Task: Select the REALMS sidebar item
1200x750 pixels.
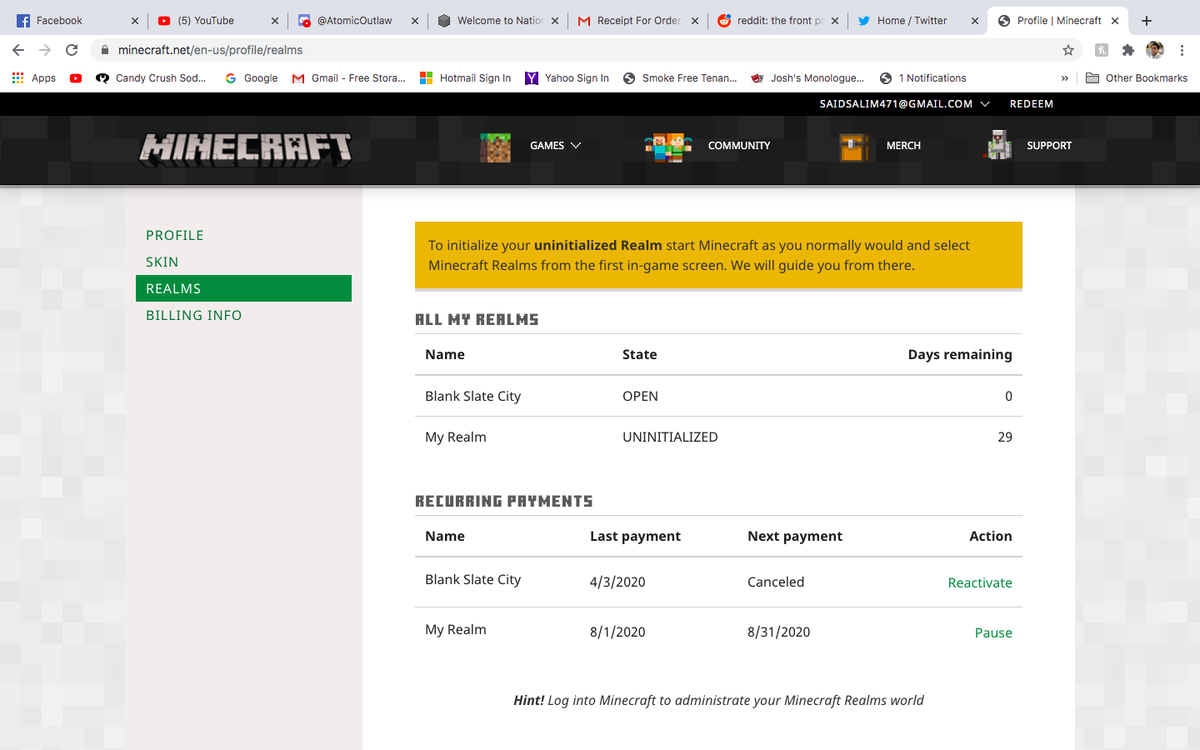Action: 243,288
